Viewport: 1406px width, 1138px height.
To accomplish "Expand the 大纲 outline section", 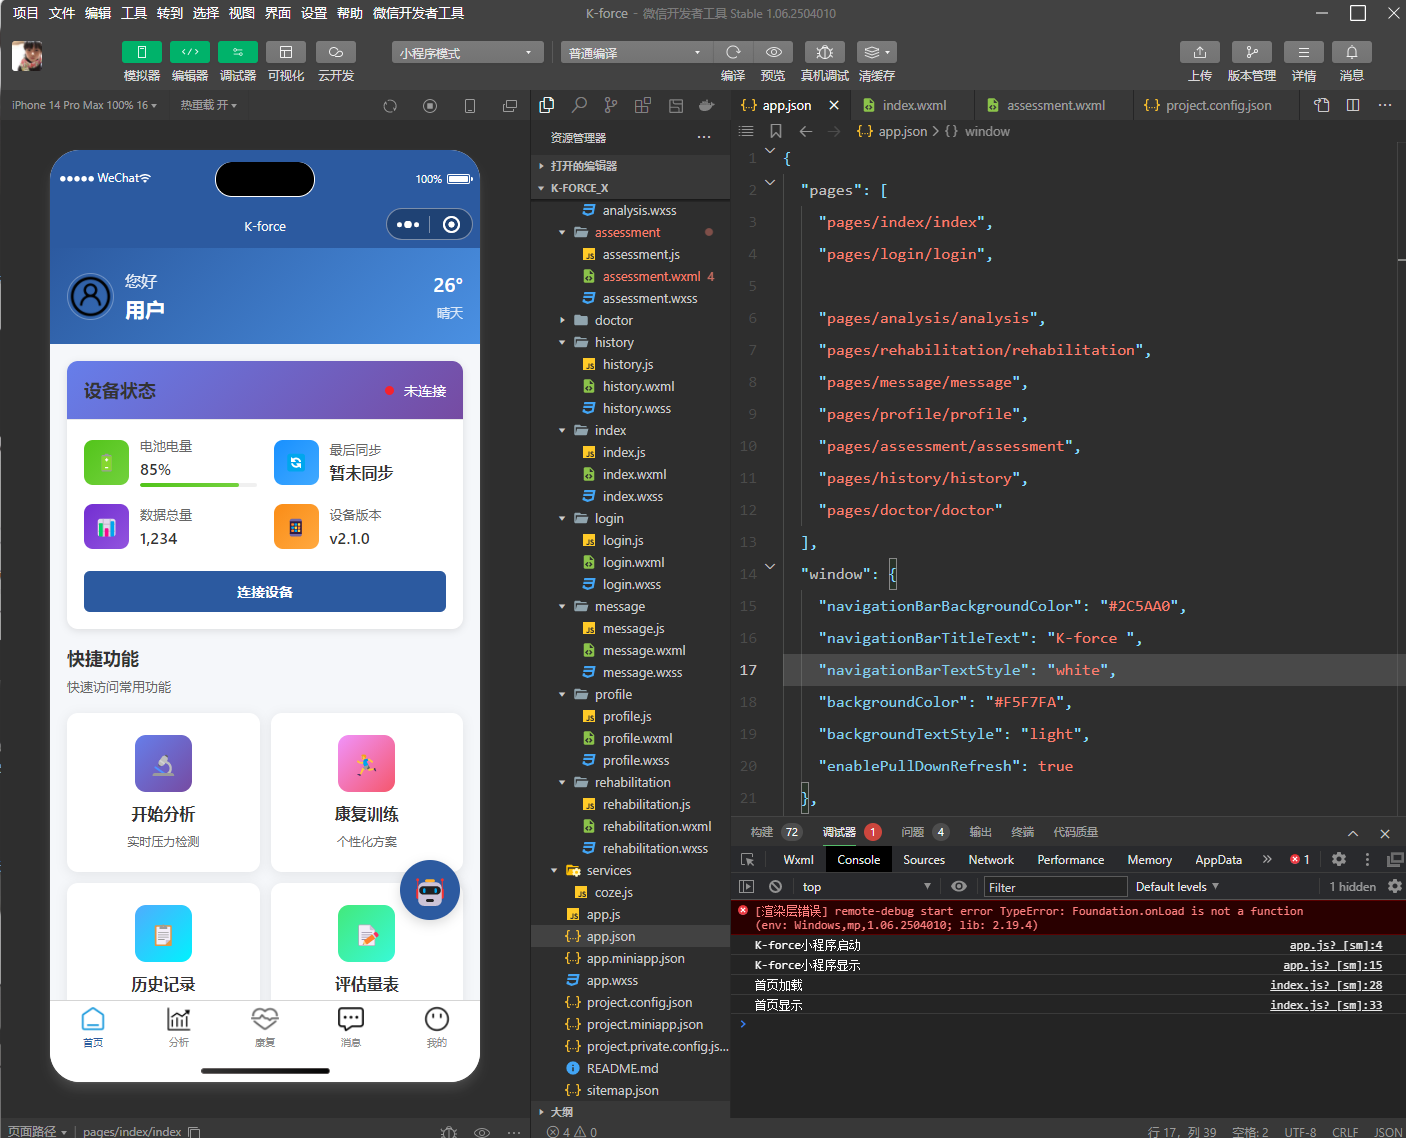I will [631, 1112].
